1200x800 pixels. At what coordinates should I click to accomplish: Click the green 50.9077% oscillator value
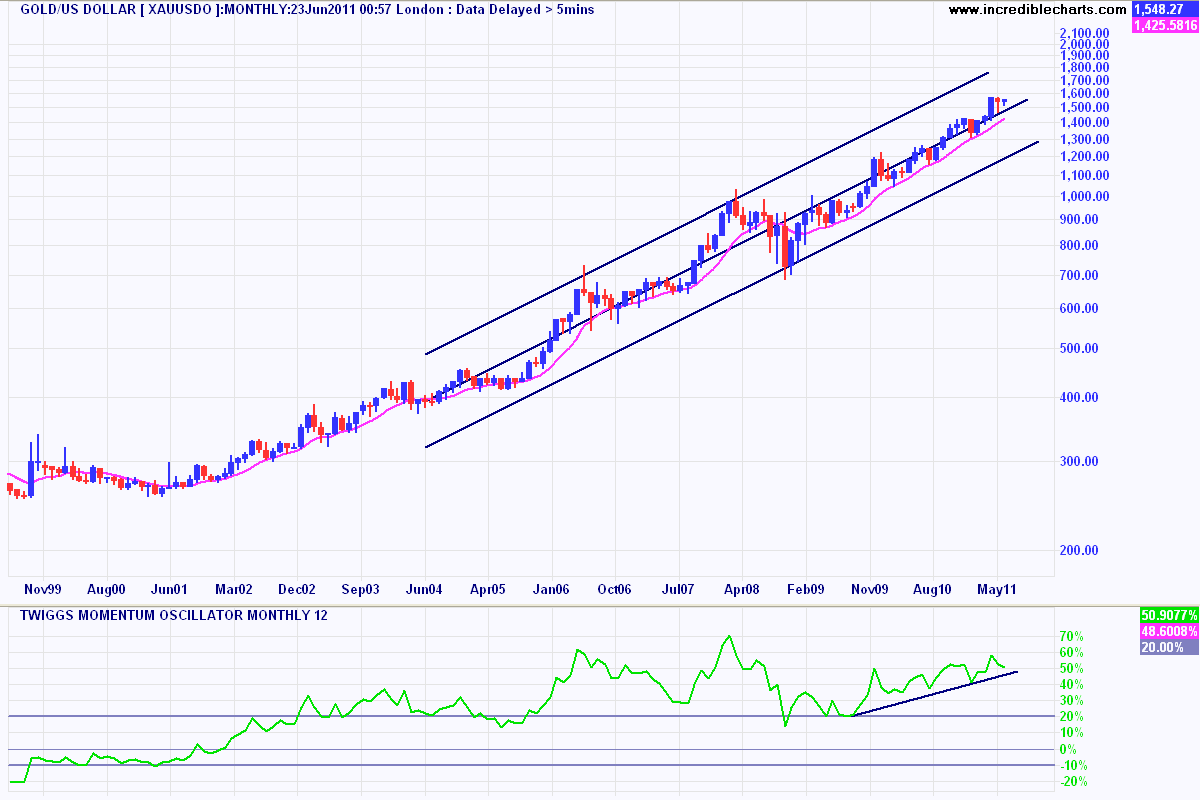(x=1168, y=617)
